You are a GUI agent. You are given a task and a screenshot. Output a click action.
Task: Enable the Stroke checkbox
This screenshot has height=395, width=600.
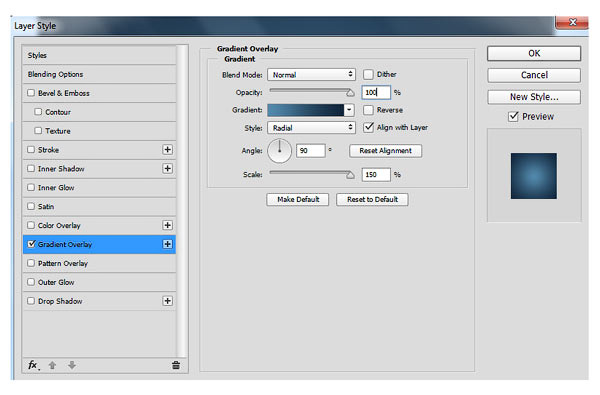(31, 150)
